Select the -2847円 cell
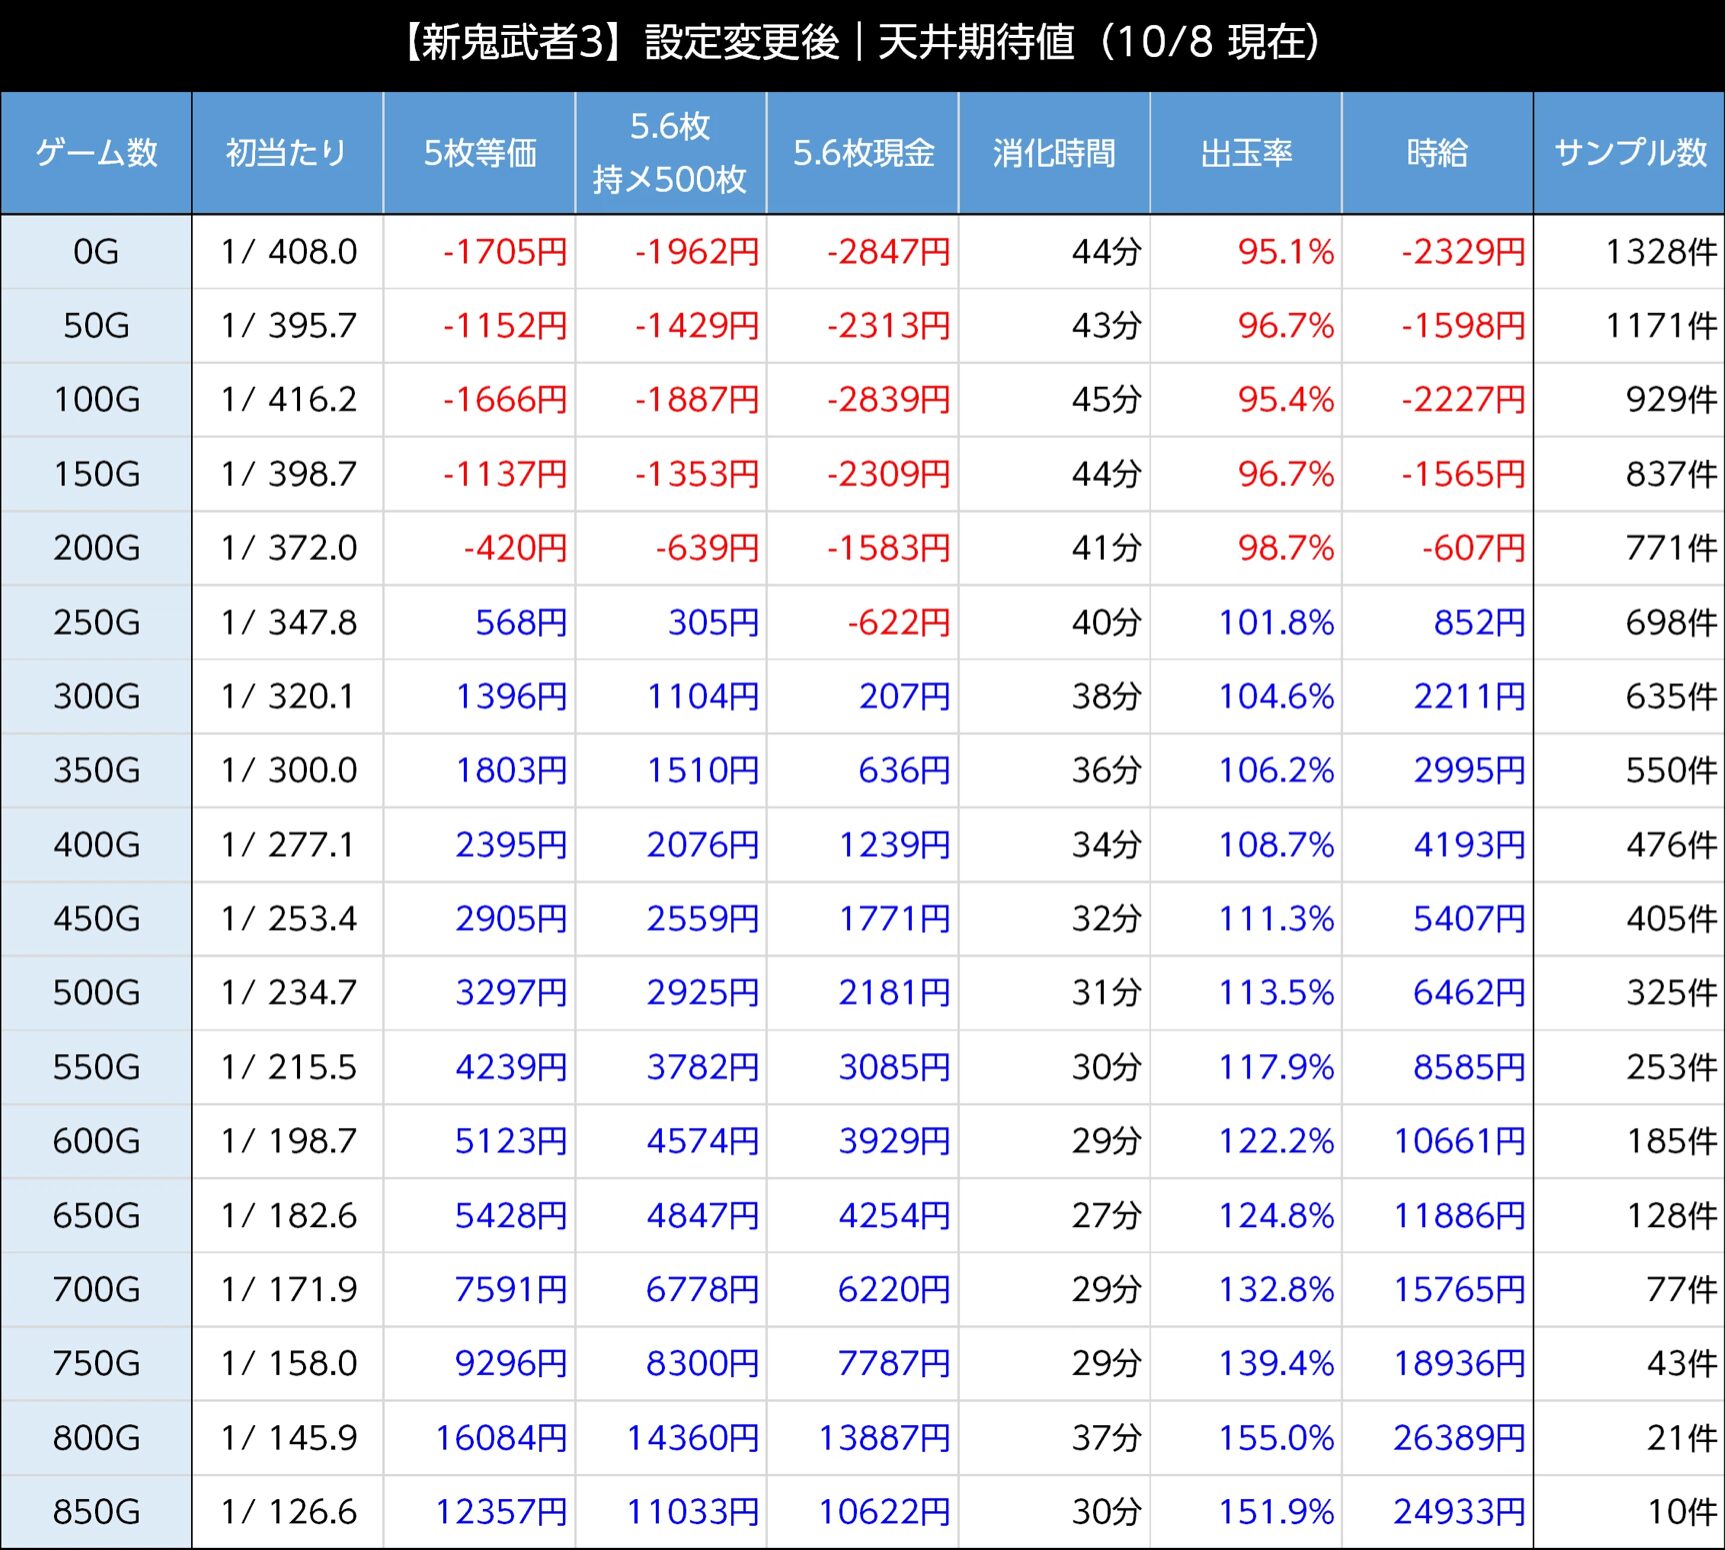The height and width of the screenshot is (1550, 1725). (888, 252)
